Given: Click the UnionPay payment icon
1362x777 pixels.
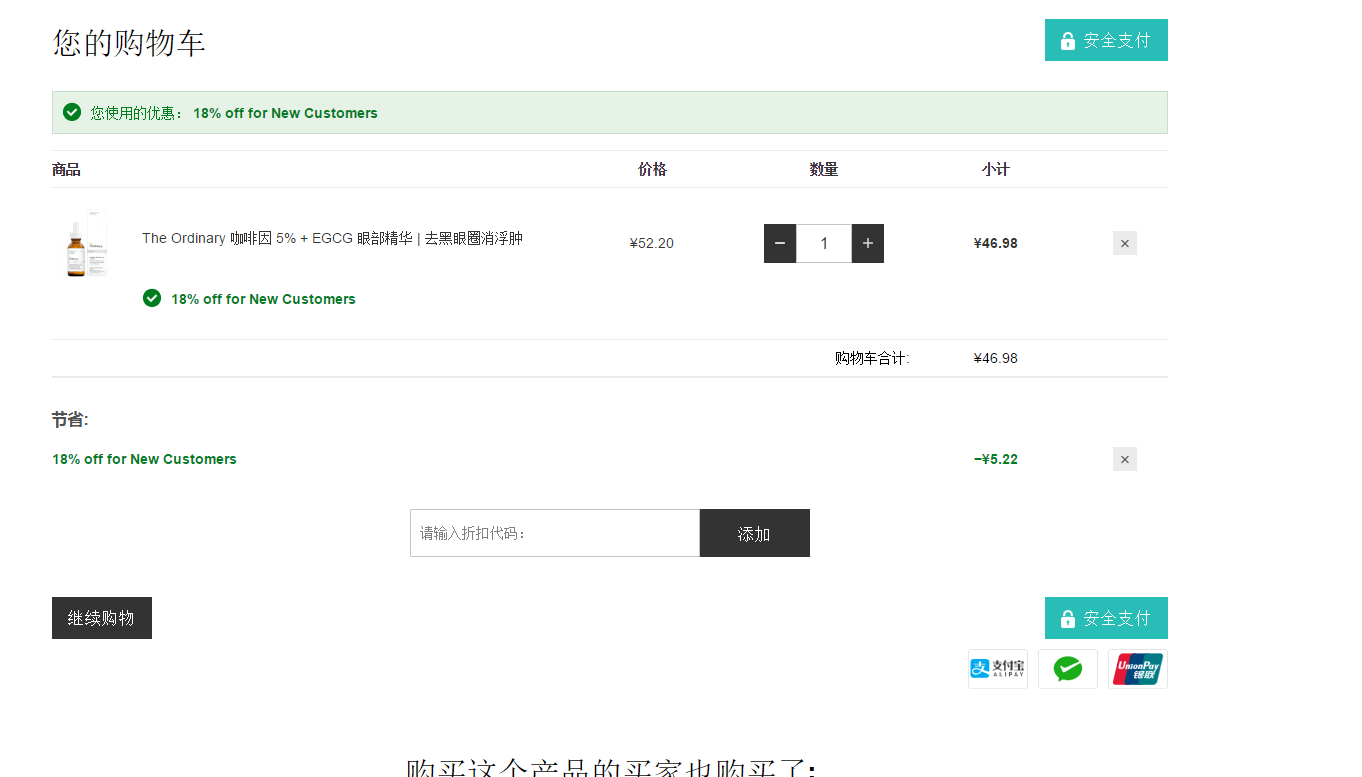Looking at the screenshot, I should pos(1138,669).
